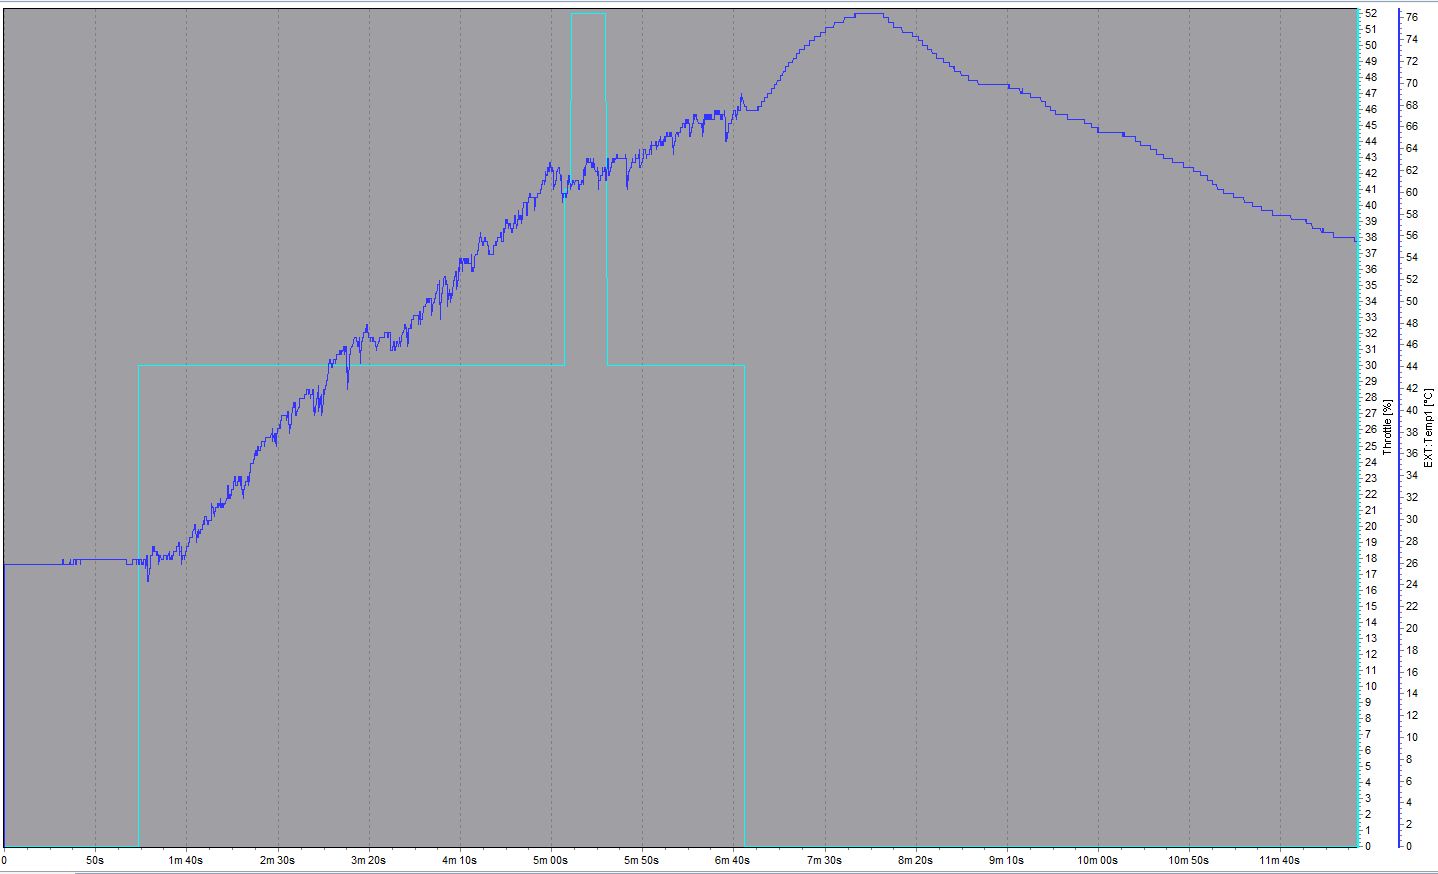Click the temperature curve's highest peak

click(x=868, y=13)
